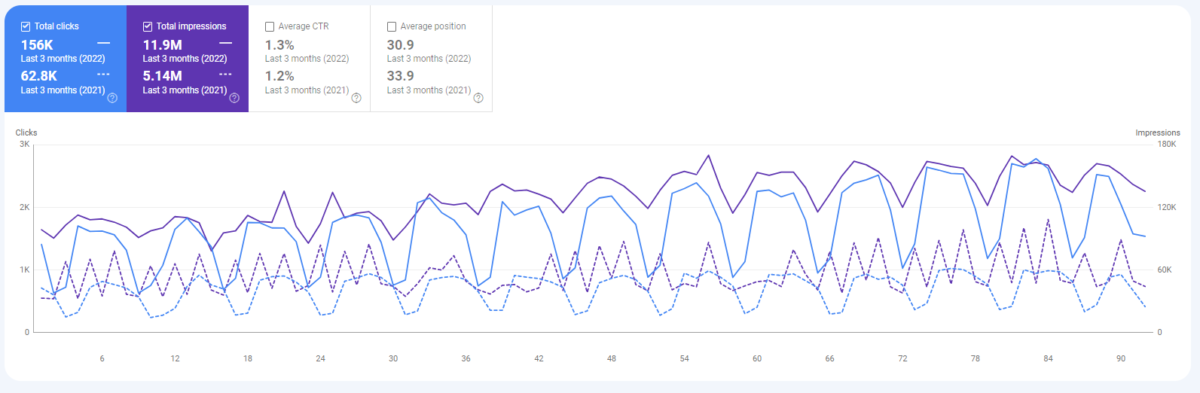Click the 60K label on impressions axis
Viewport: 1200px width, 393px height.
point(1166,270)
